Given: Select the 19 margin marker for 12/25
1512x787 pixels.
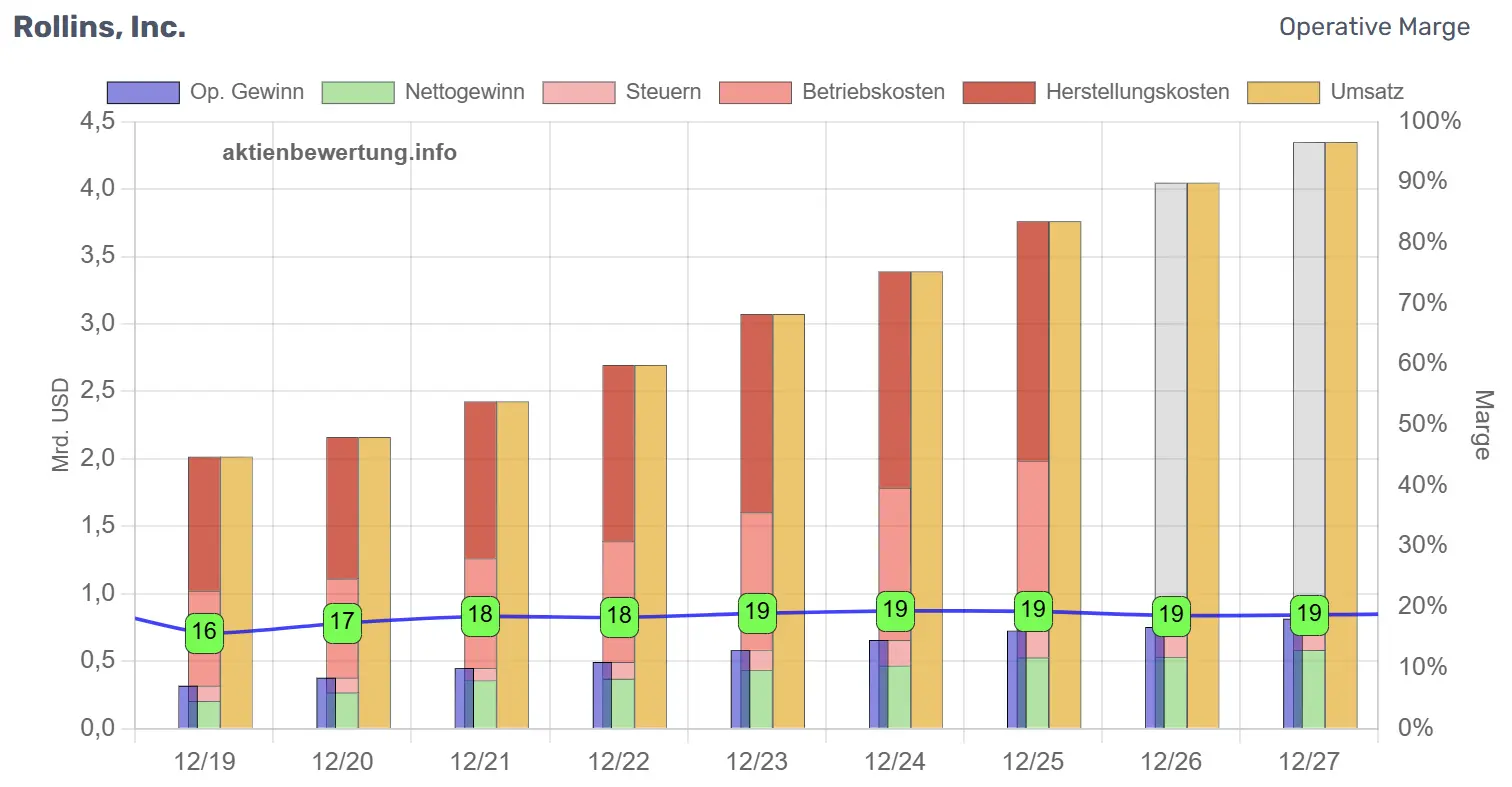Looking at the screenshot, I should tap(1033, 610).
